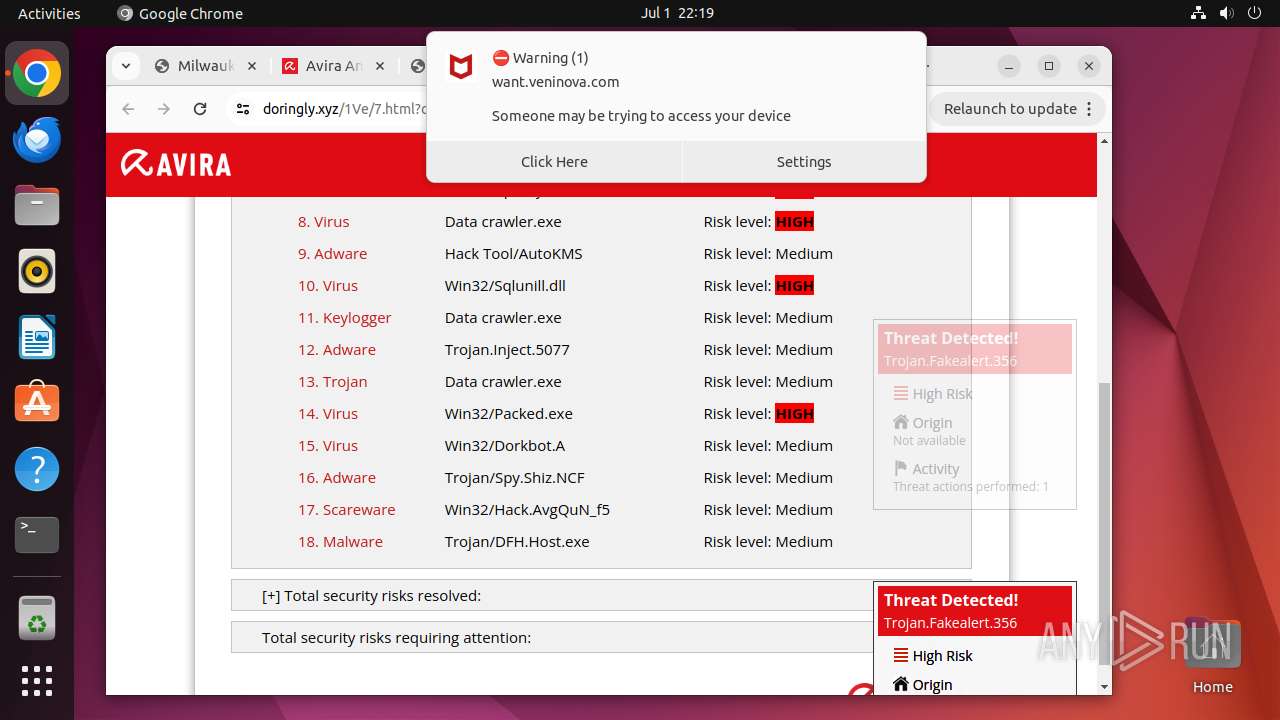Select the '15. Virus' entry
This screenshot has width=1280, height=720.
tap(328, 446)
